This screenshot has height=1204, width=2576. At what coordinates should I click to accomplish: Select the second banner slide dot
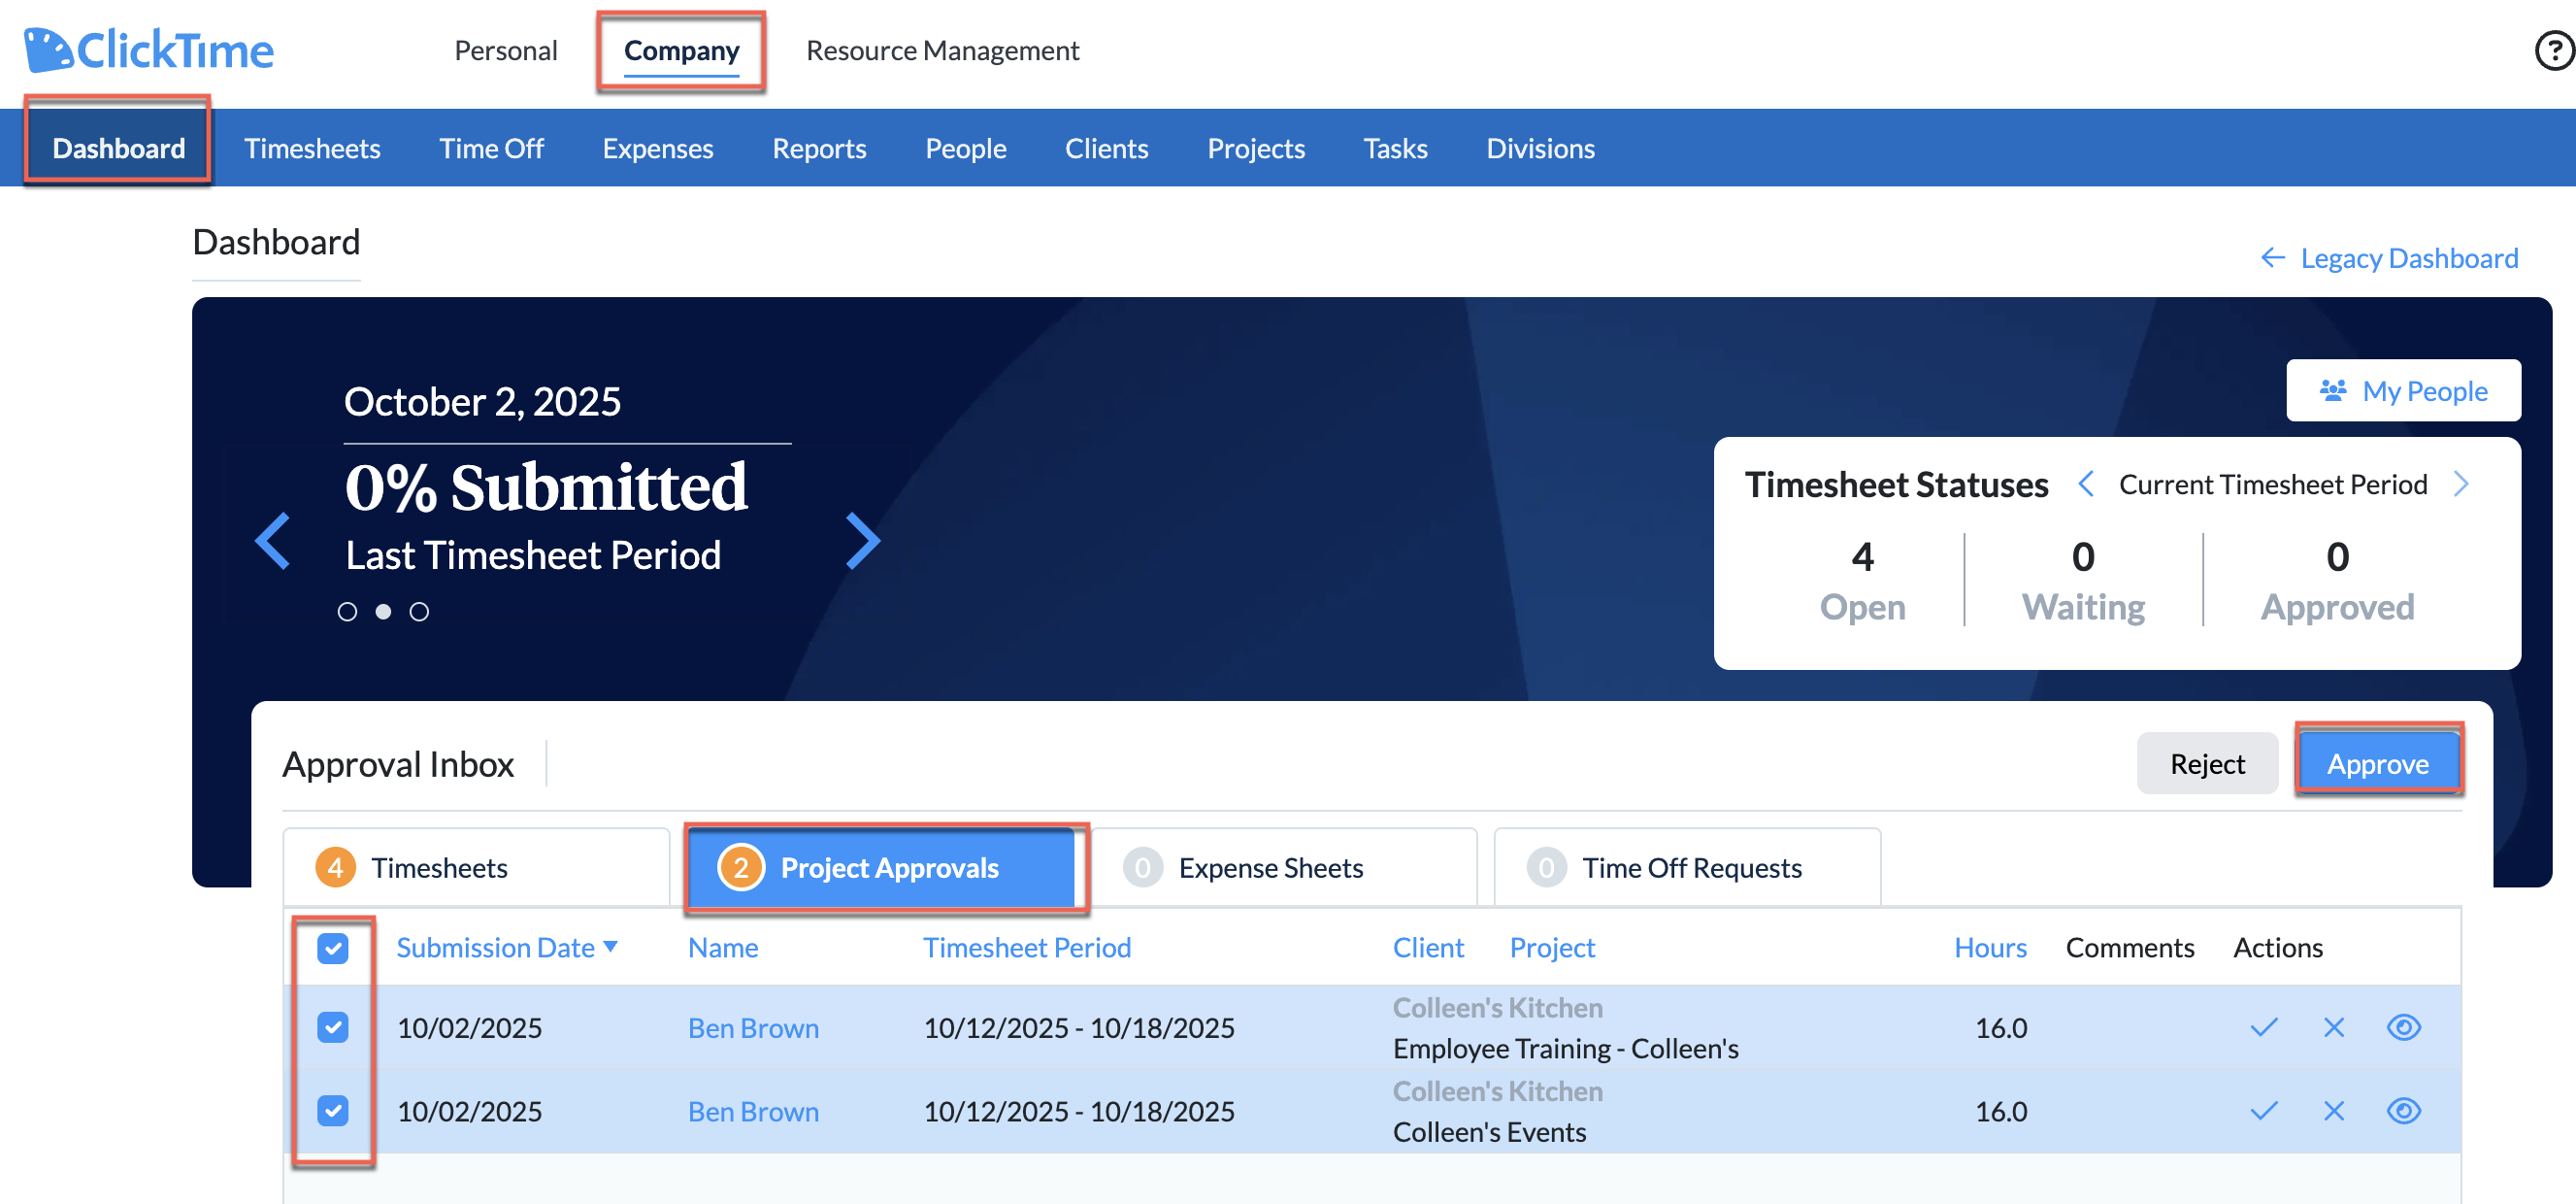click(x=383, y=611)
